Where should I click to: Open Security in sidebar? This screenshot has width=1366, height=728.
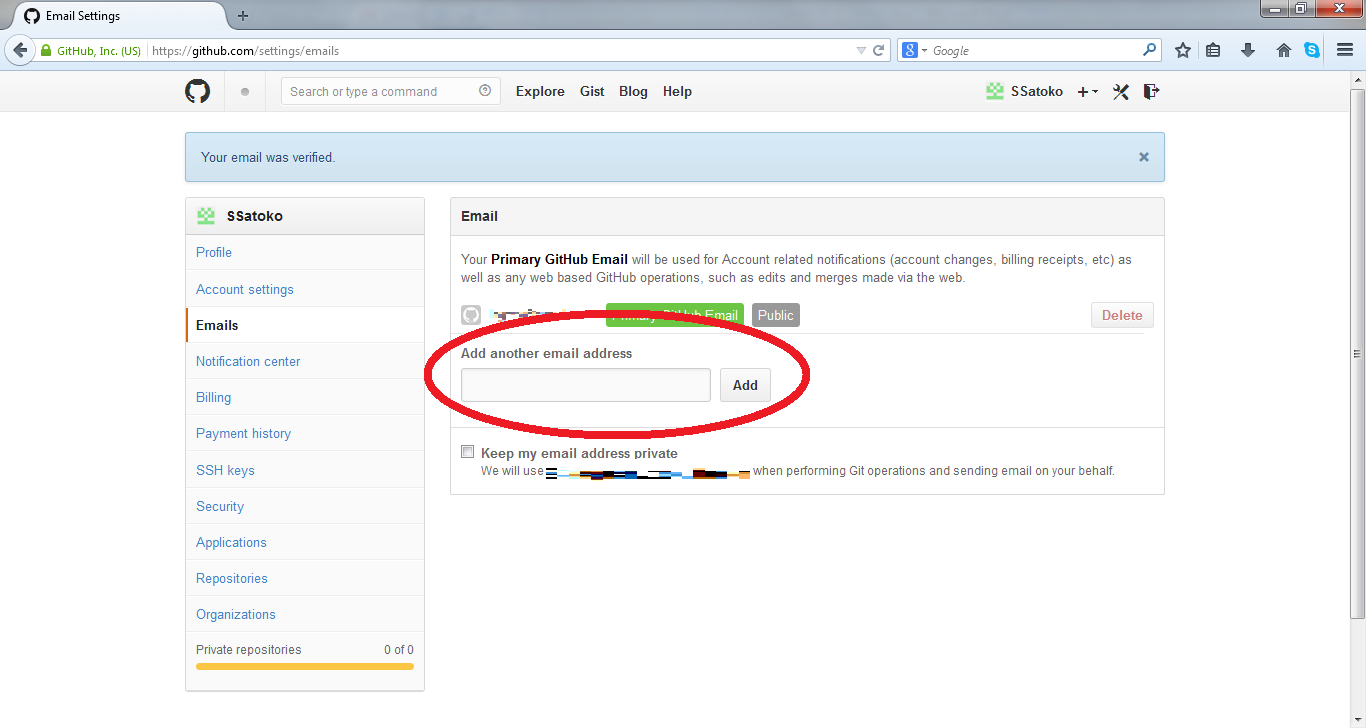[305, 506]
